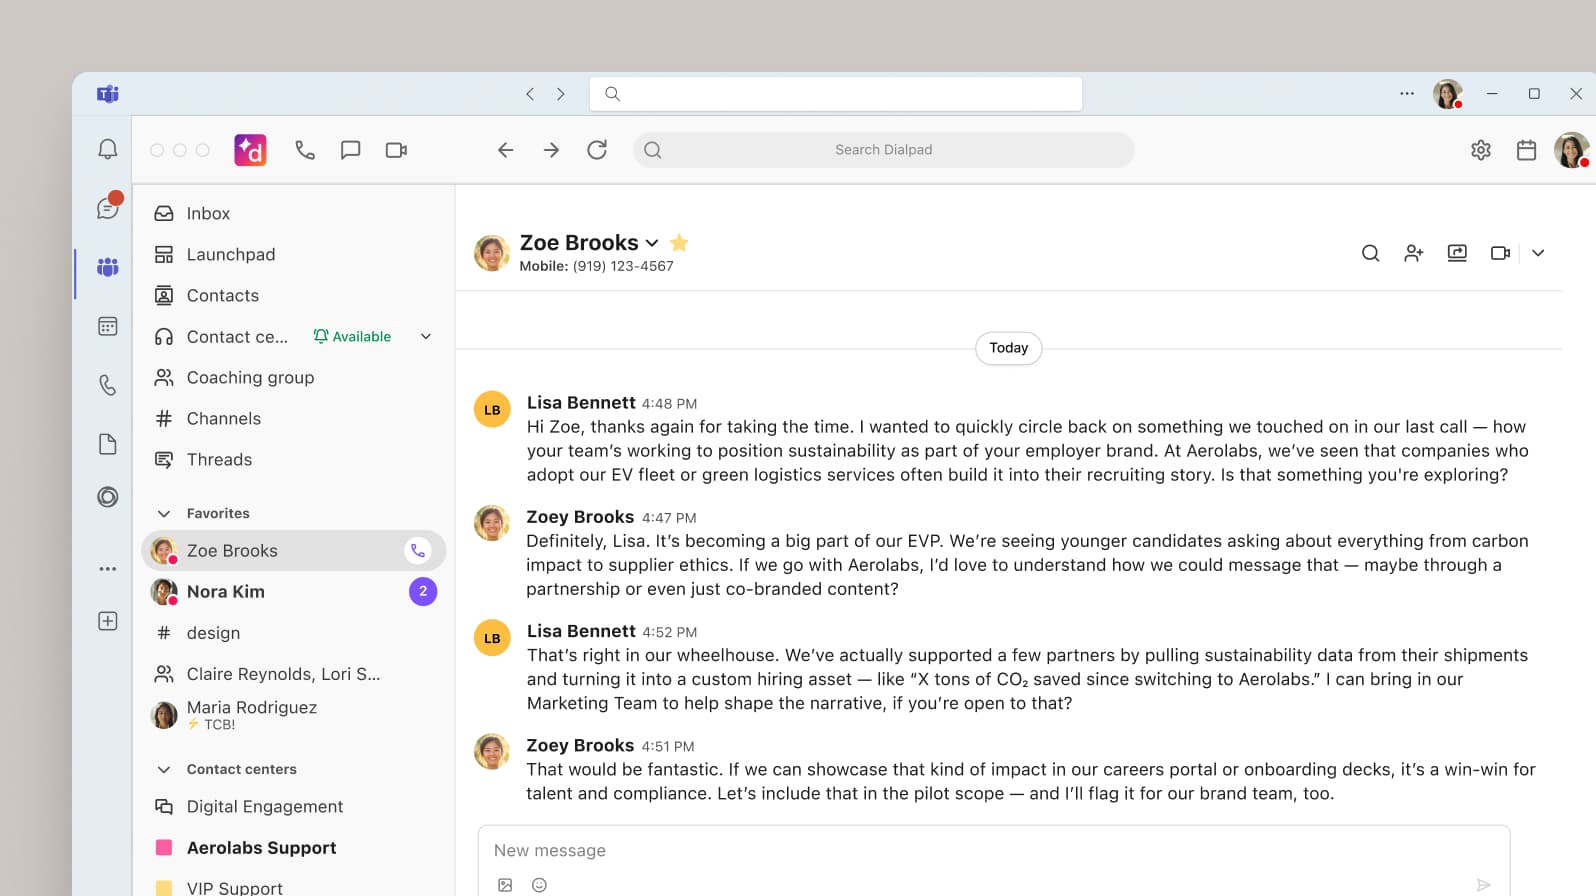Image resolution: width=1596 pixels, height=896 pixels.
Task: Open the Dialpad phone call icon
Action: tap(305, 150)
